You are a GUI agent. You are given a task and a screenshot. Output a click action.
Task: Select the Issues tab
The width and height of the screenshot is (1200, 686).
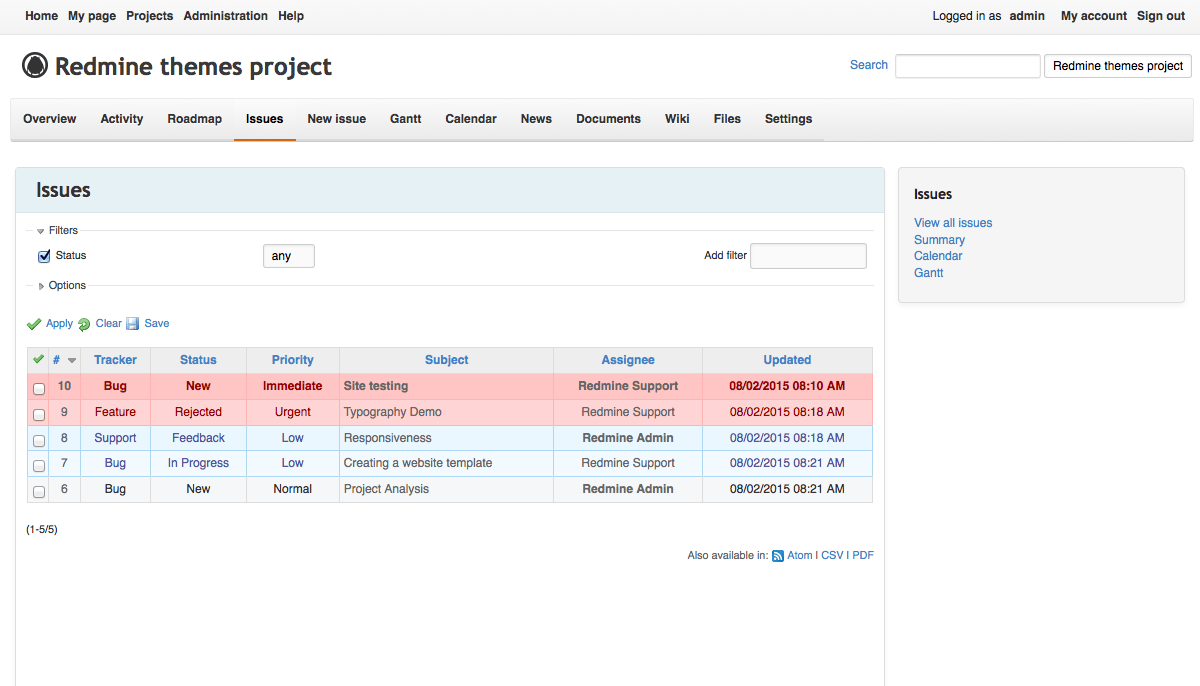[x=265, y=119]
